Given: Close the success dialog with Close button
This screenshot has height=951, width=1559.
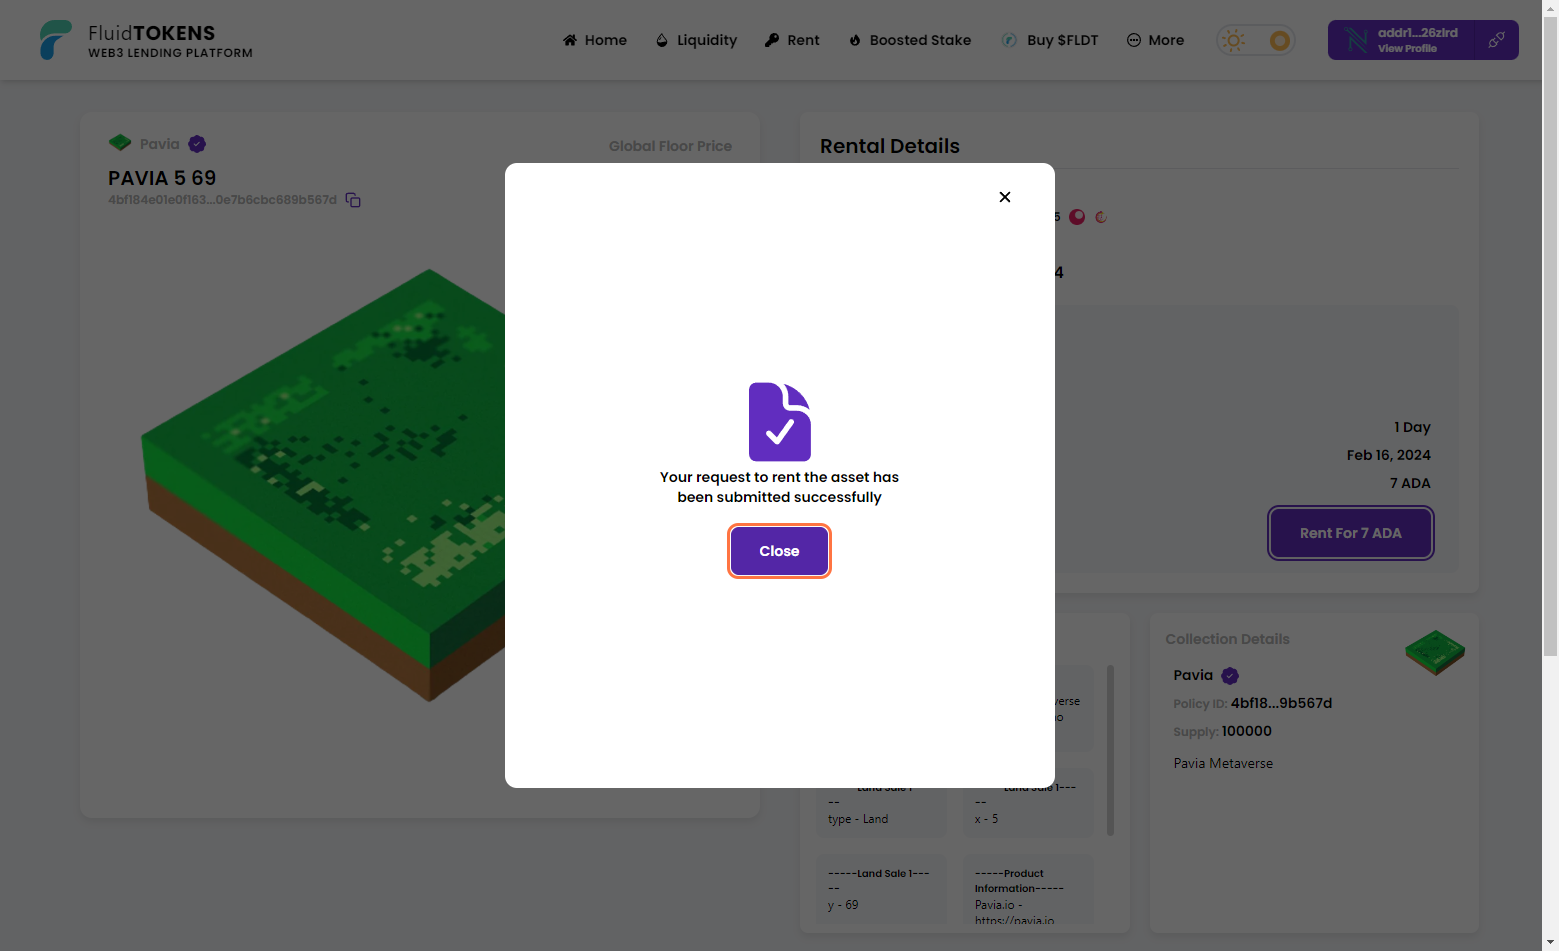Looking at the screenshot, I should point(779,551).
